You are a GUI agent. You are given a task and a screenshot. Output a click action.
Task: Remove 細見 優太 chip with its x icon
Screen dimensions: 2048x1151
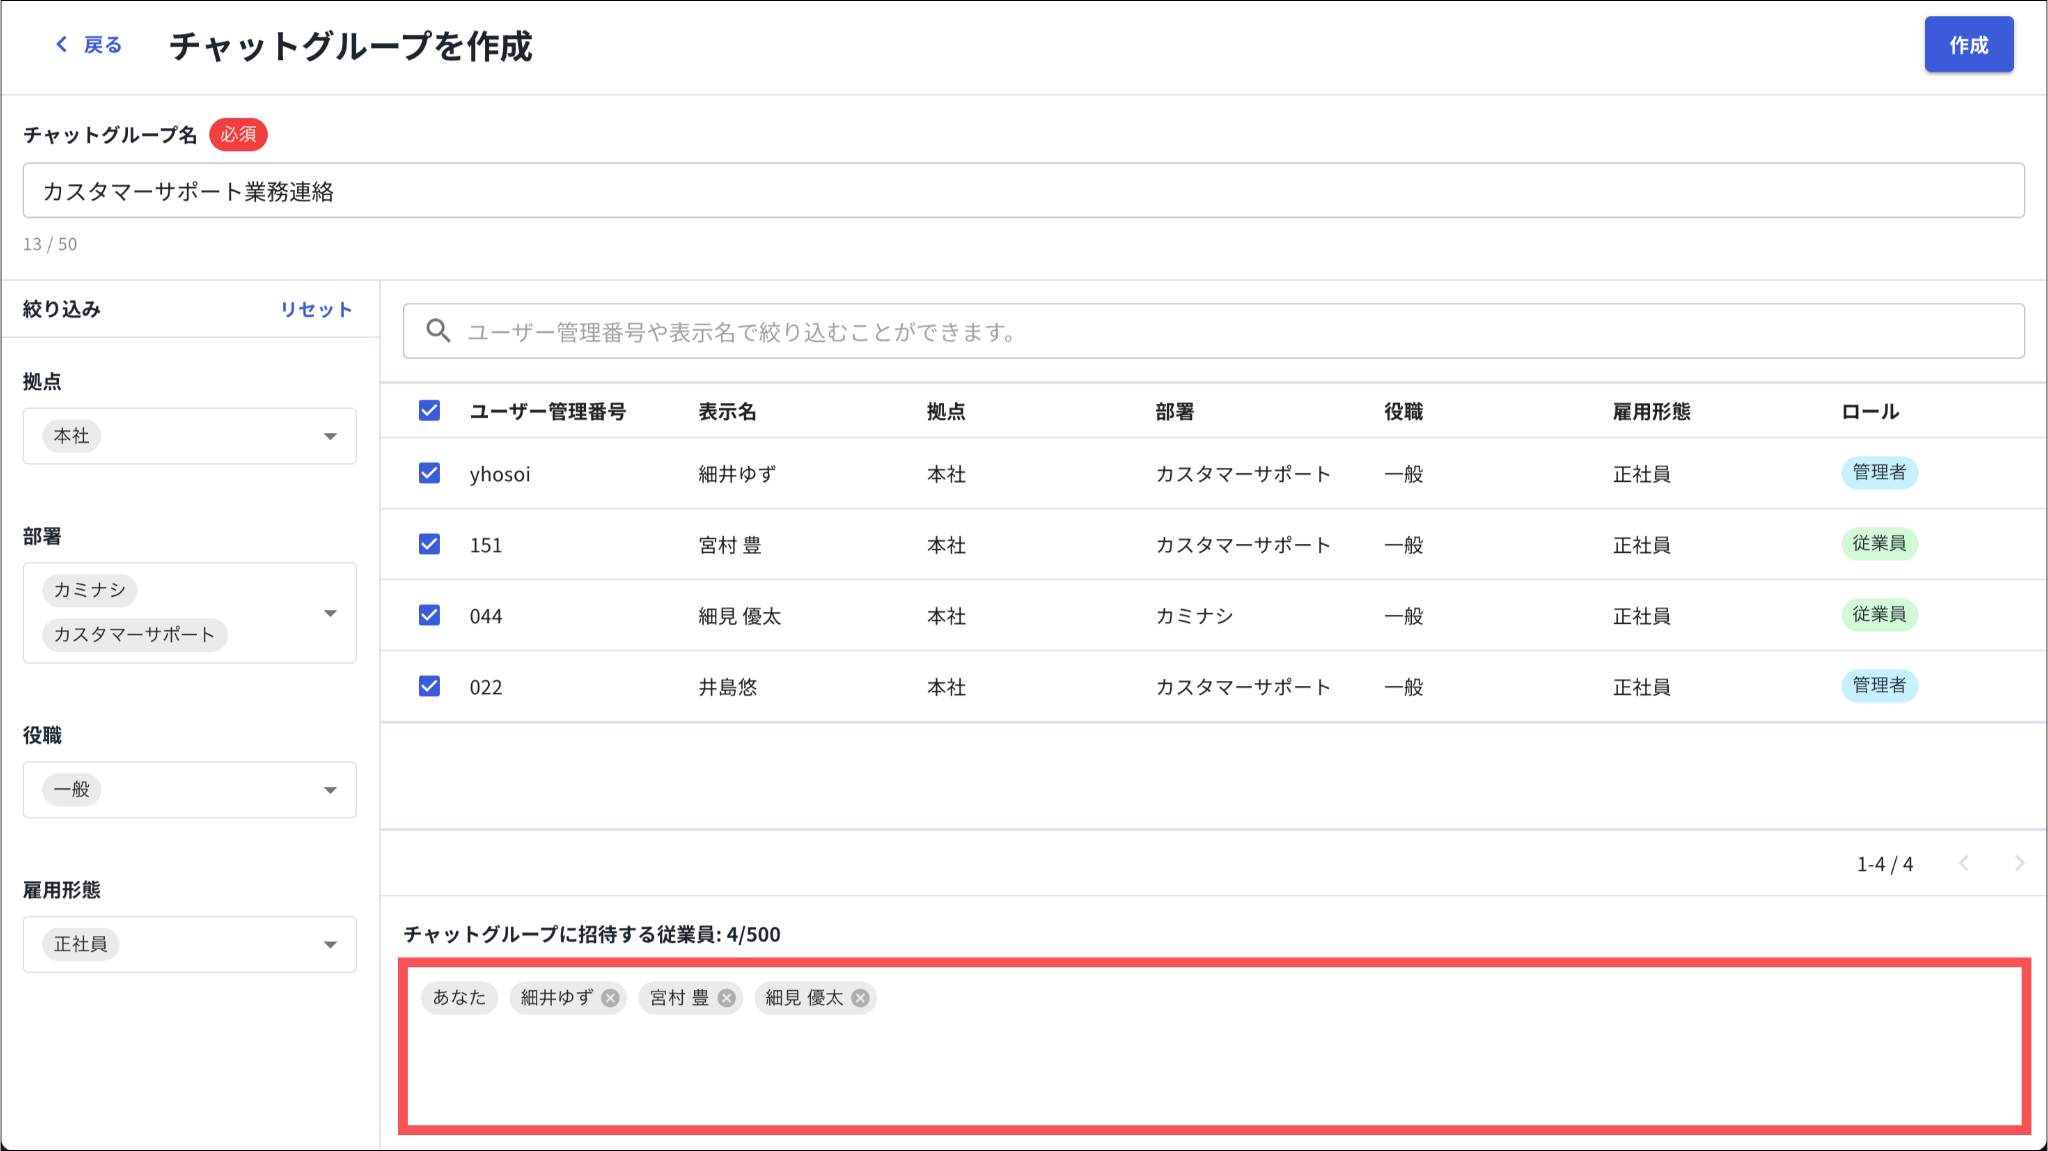tap(860, 998)
